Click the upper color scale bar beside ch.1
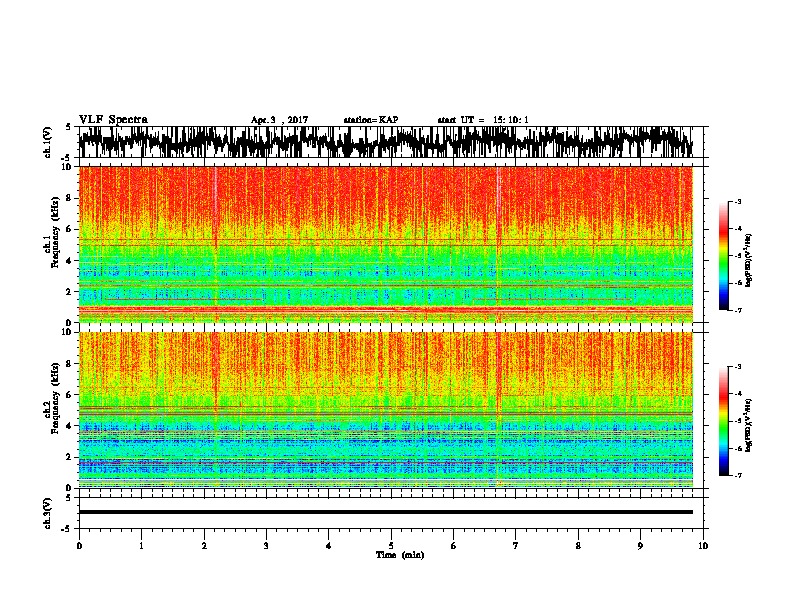The width and height of the screenshot is (792, 612). click(723, 256)
